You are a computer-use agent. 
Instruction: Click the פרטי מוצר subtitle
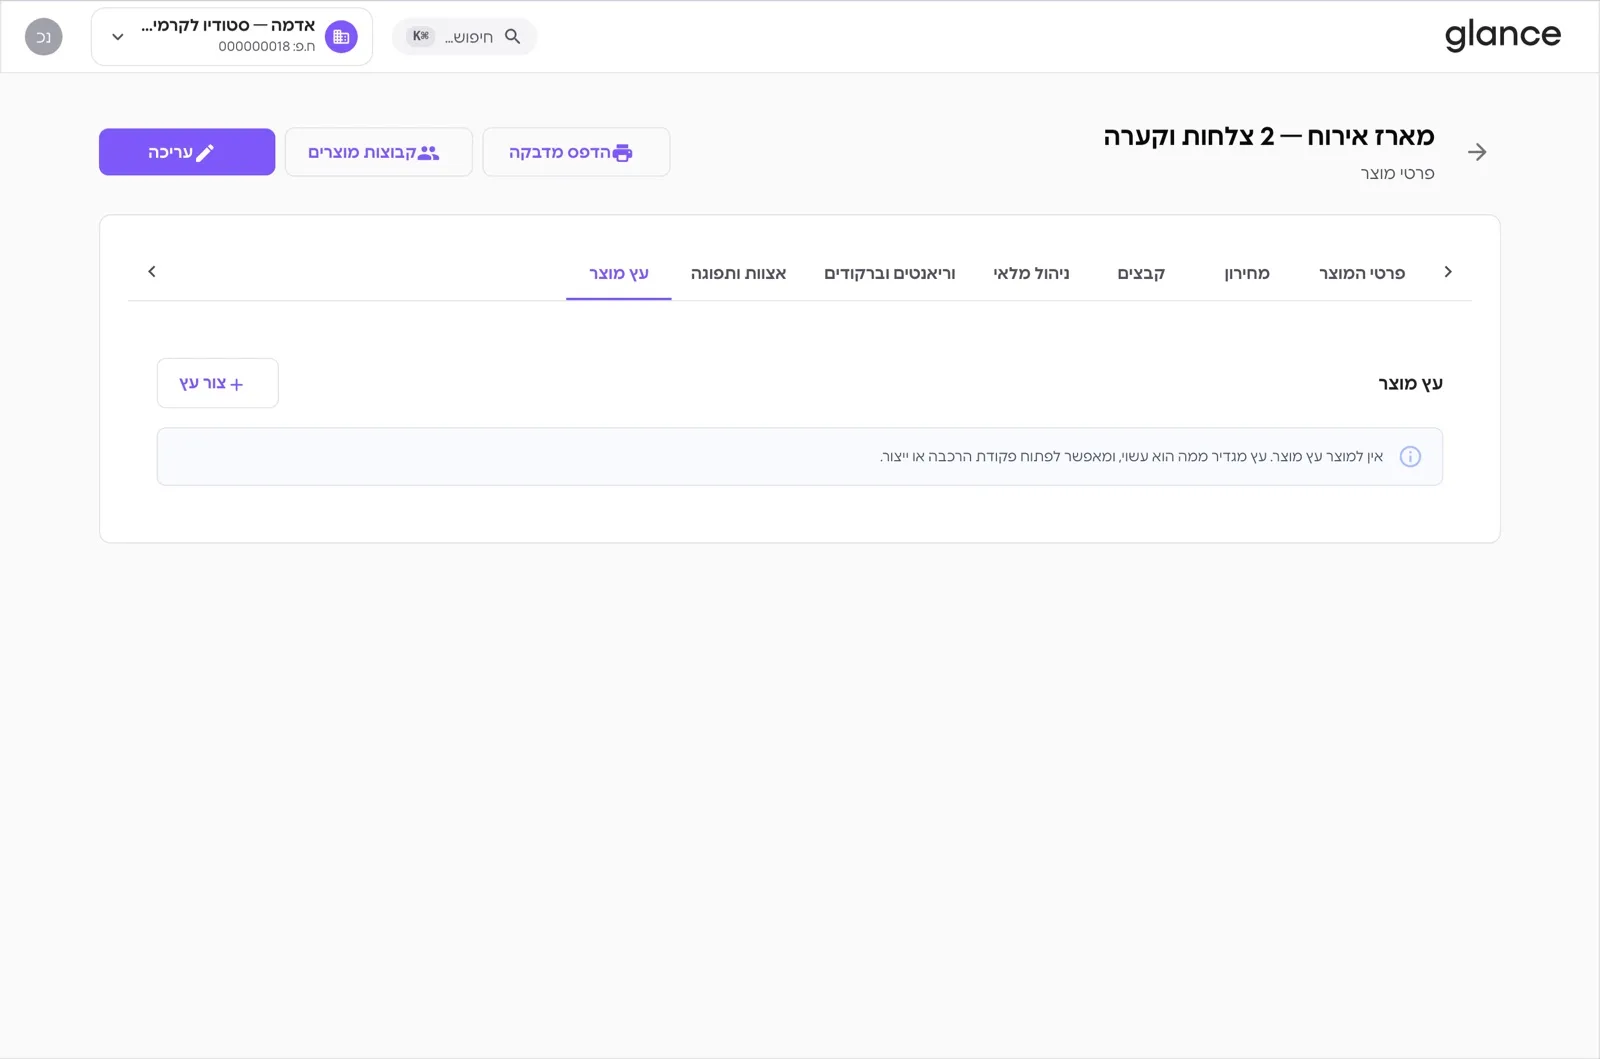point(1397,173)
